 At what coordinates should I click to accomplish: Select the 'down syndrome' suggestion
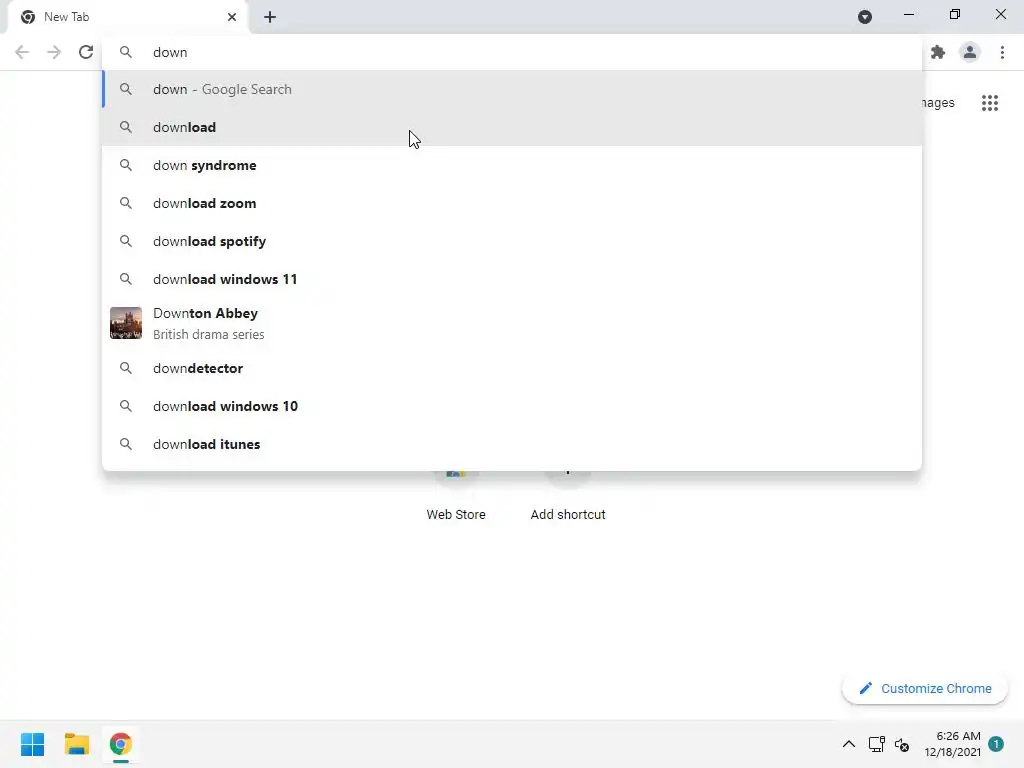pyautogui.click(x=512, y=165)
